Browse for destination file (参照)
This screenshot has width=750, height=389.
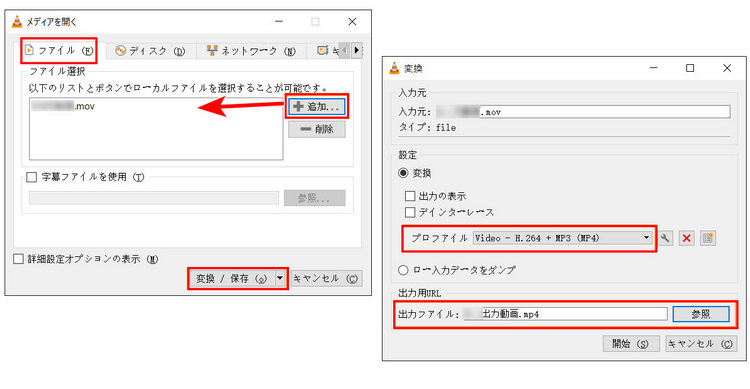(x=701, y=314)
